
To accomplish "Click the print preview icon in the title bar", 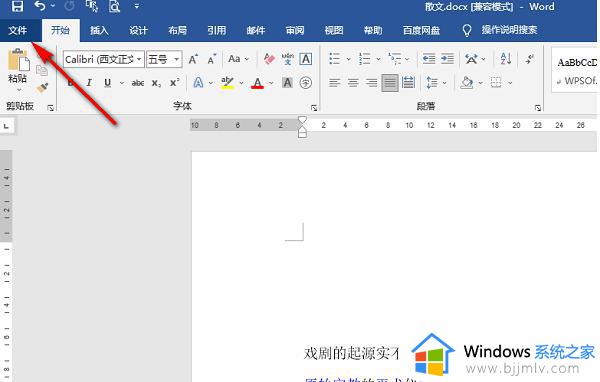I will pos(114,6).
